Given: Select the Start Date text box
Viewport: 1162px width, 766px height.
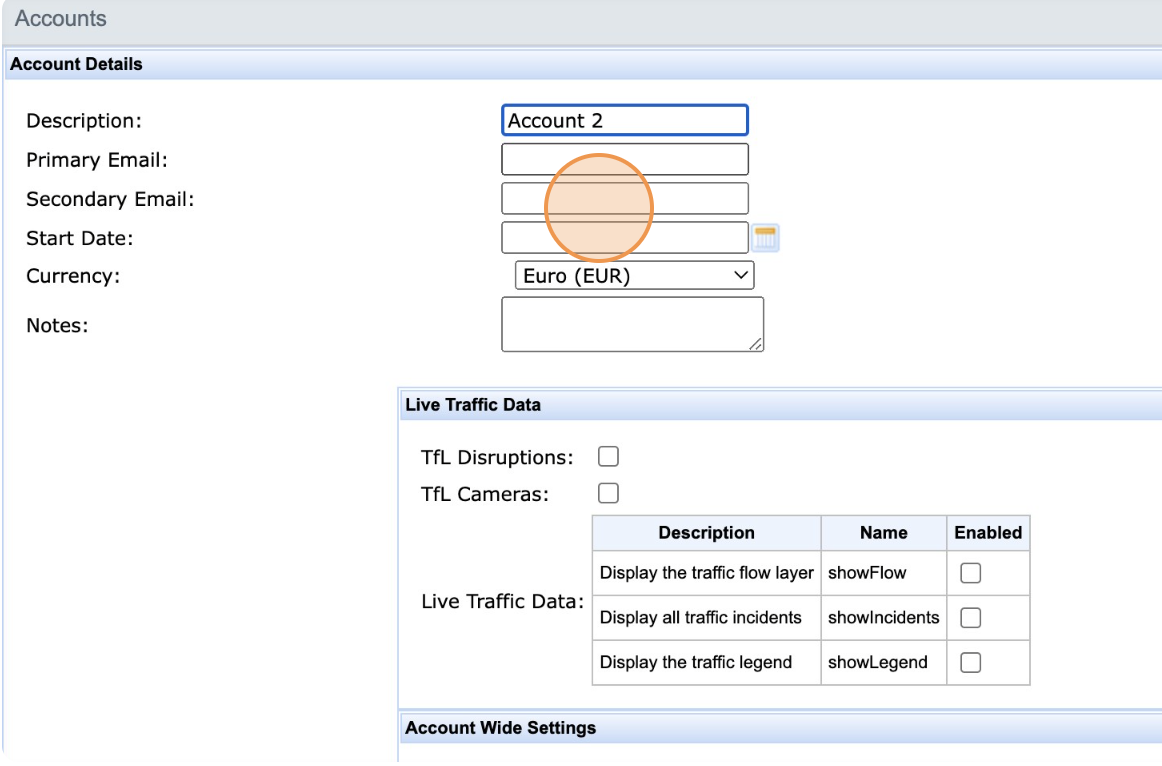Looking at the screenshot, I should (x=624, y=237).
